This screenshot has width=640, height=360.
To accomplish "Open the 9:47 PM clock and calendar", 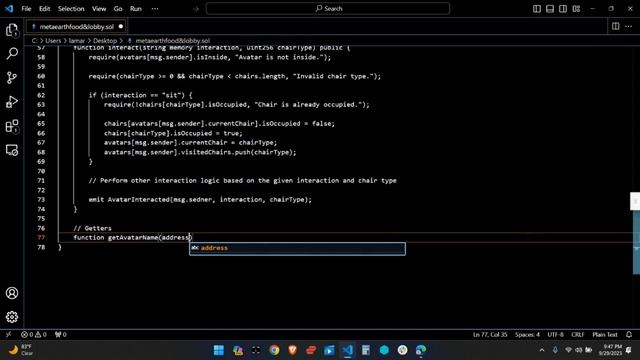I will (610, 350).
